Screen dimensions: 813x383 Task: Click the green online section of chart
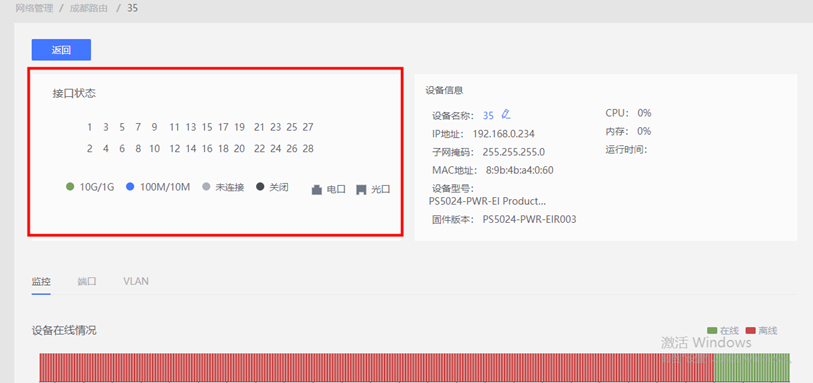[752, 368]
